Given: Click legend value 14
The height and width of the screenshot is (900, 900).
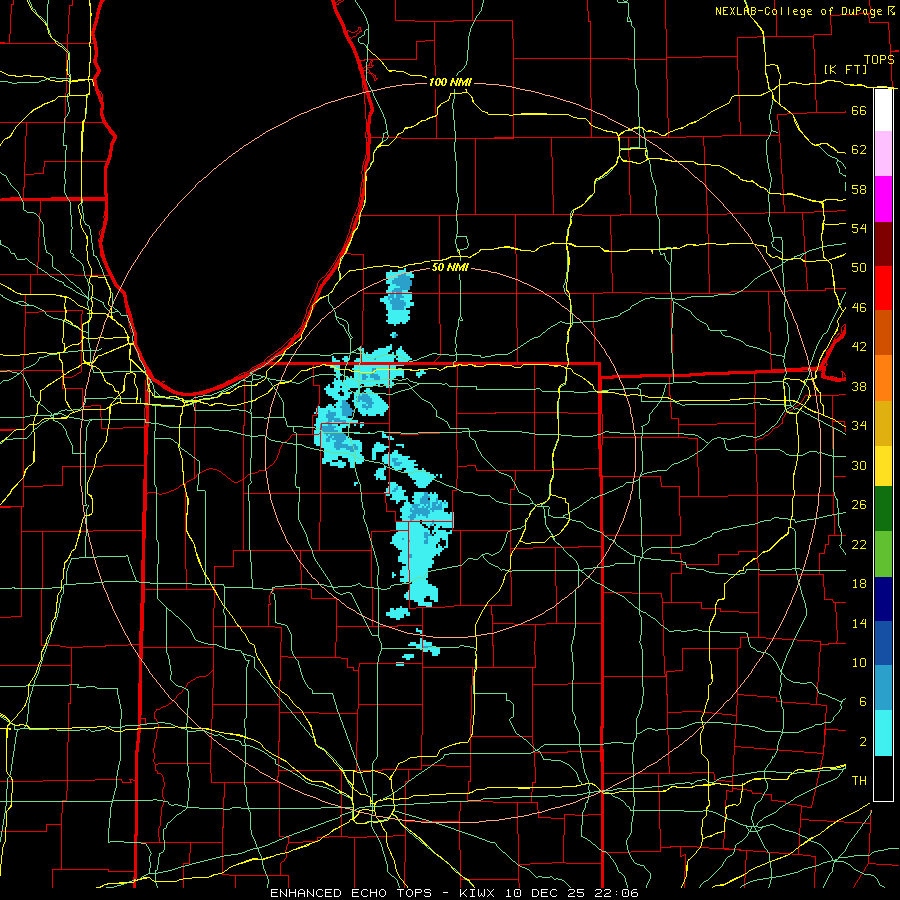Looking at the screenshot, I should click(859, 623).
